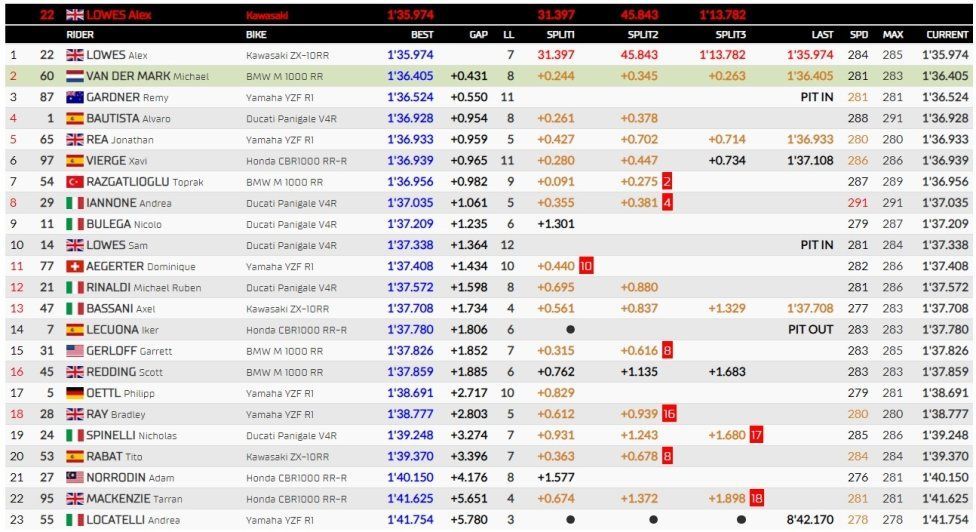Open rider name BAUTISTA Alvaro
This screenshot has width=976, height=532.
tap(128, 119)
